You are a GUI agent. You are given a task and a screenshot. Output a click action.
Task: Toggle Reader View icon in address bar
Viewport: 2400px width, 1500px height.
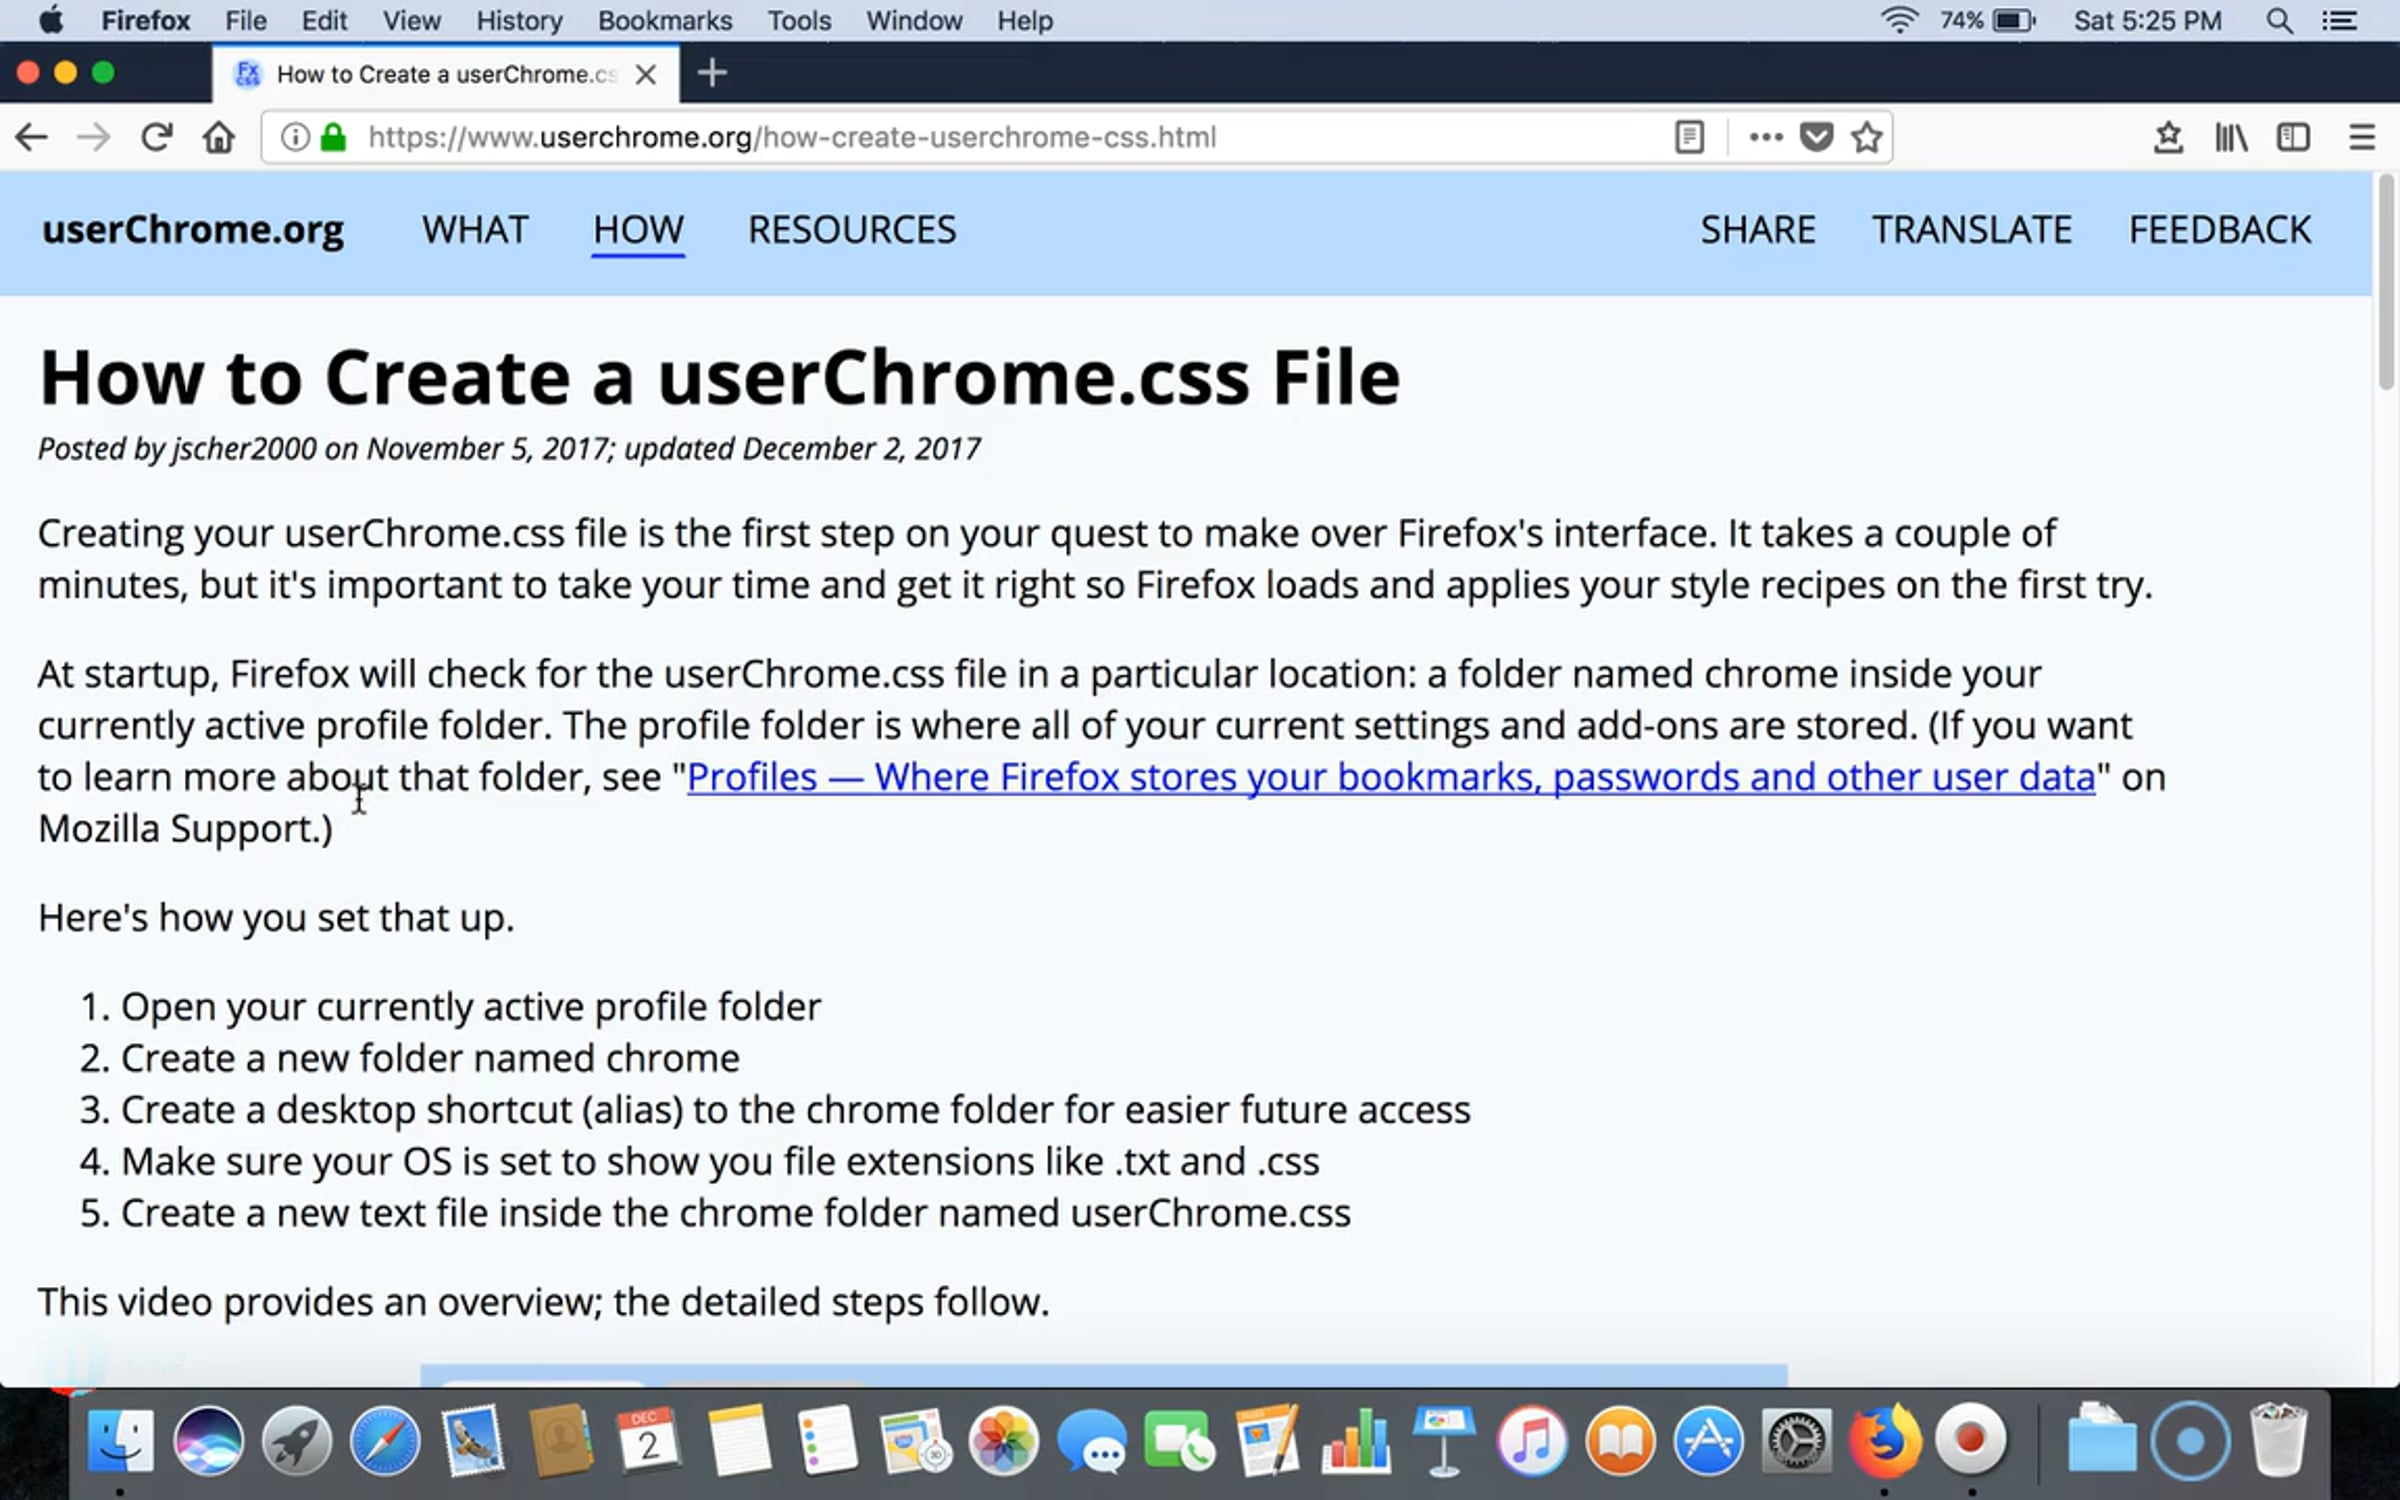click(x=1689, y=137)
